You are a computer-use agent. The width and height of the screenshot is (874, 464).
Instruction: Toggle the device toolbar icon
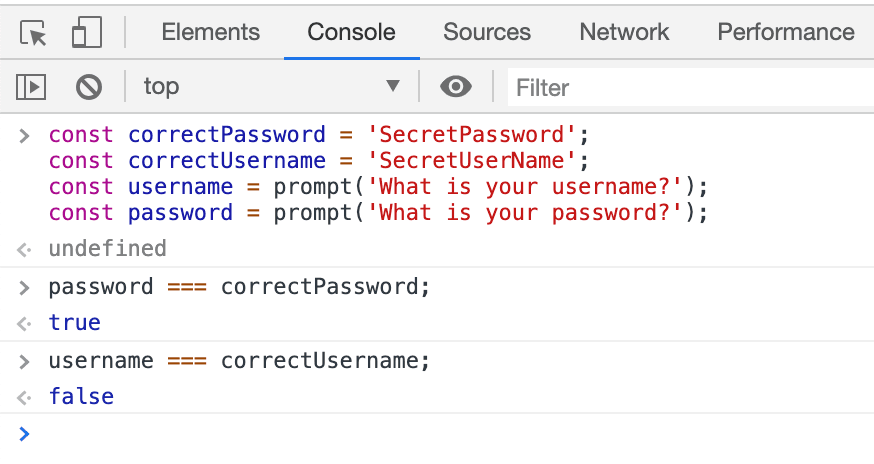click(86, 33)
